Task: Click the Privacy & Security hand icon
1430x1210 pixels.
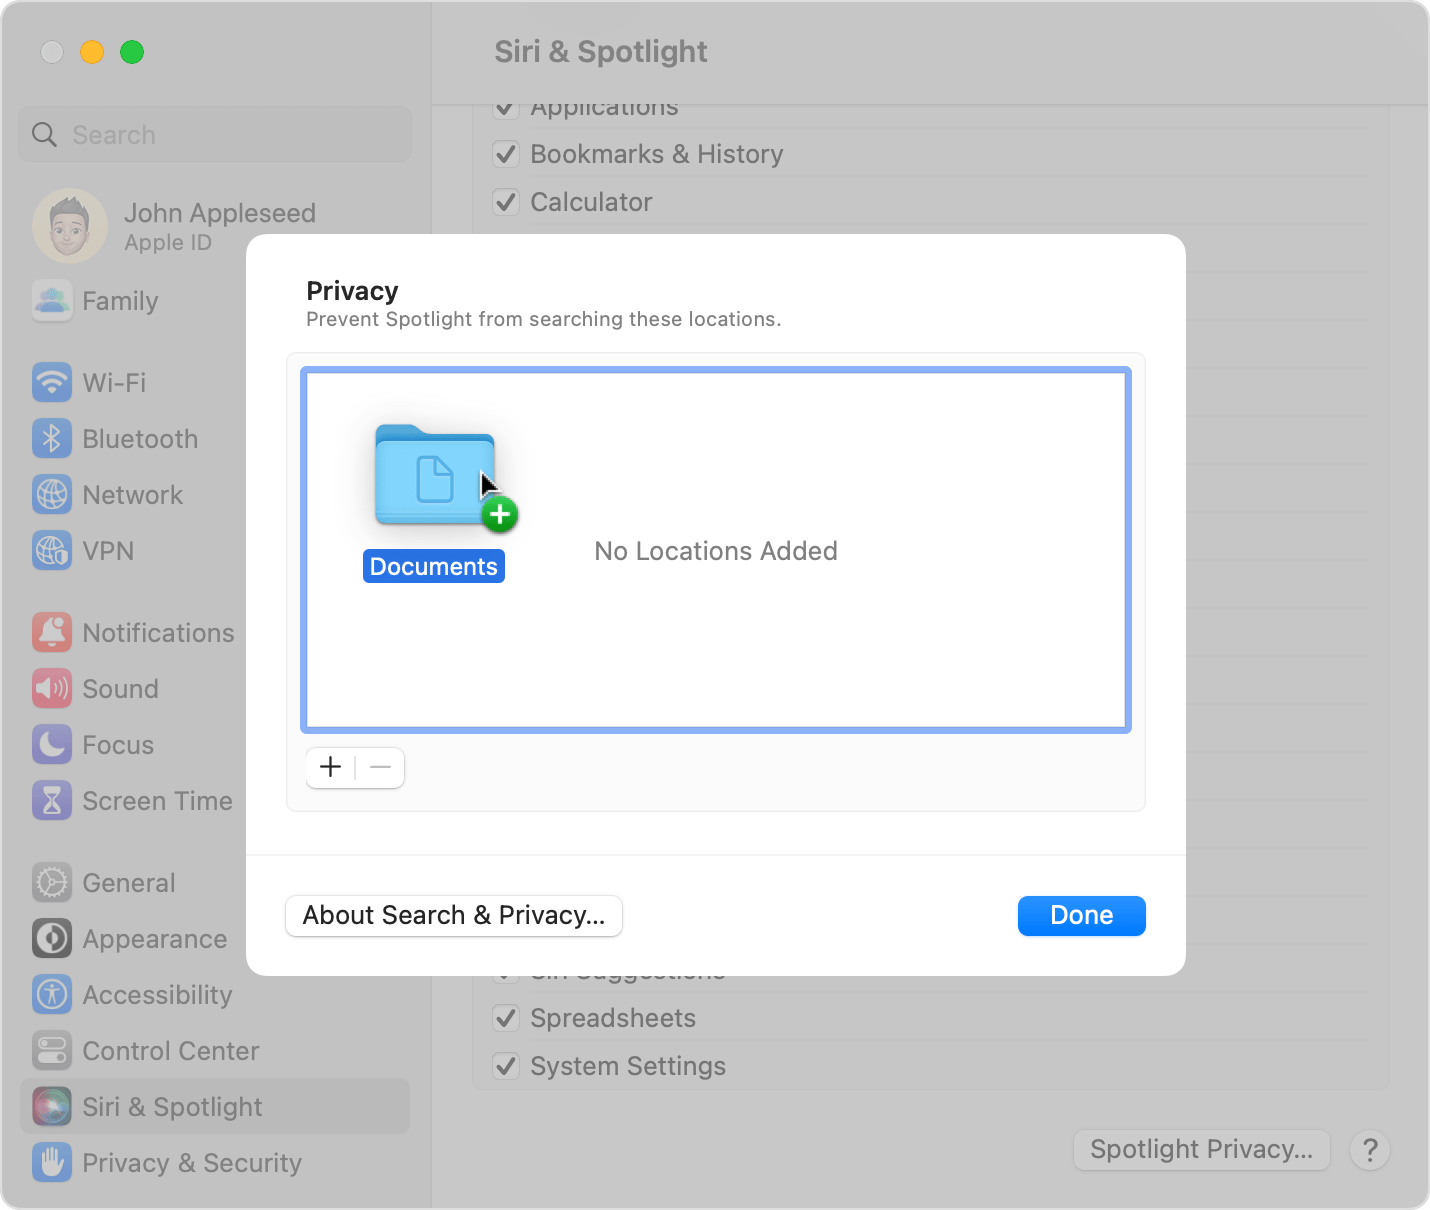Action: (x=52, y=1162)
